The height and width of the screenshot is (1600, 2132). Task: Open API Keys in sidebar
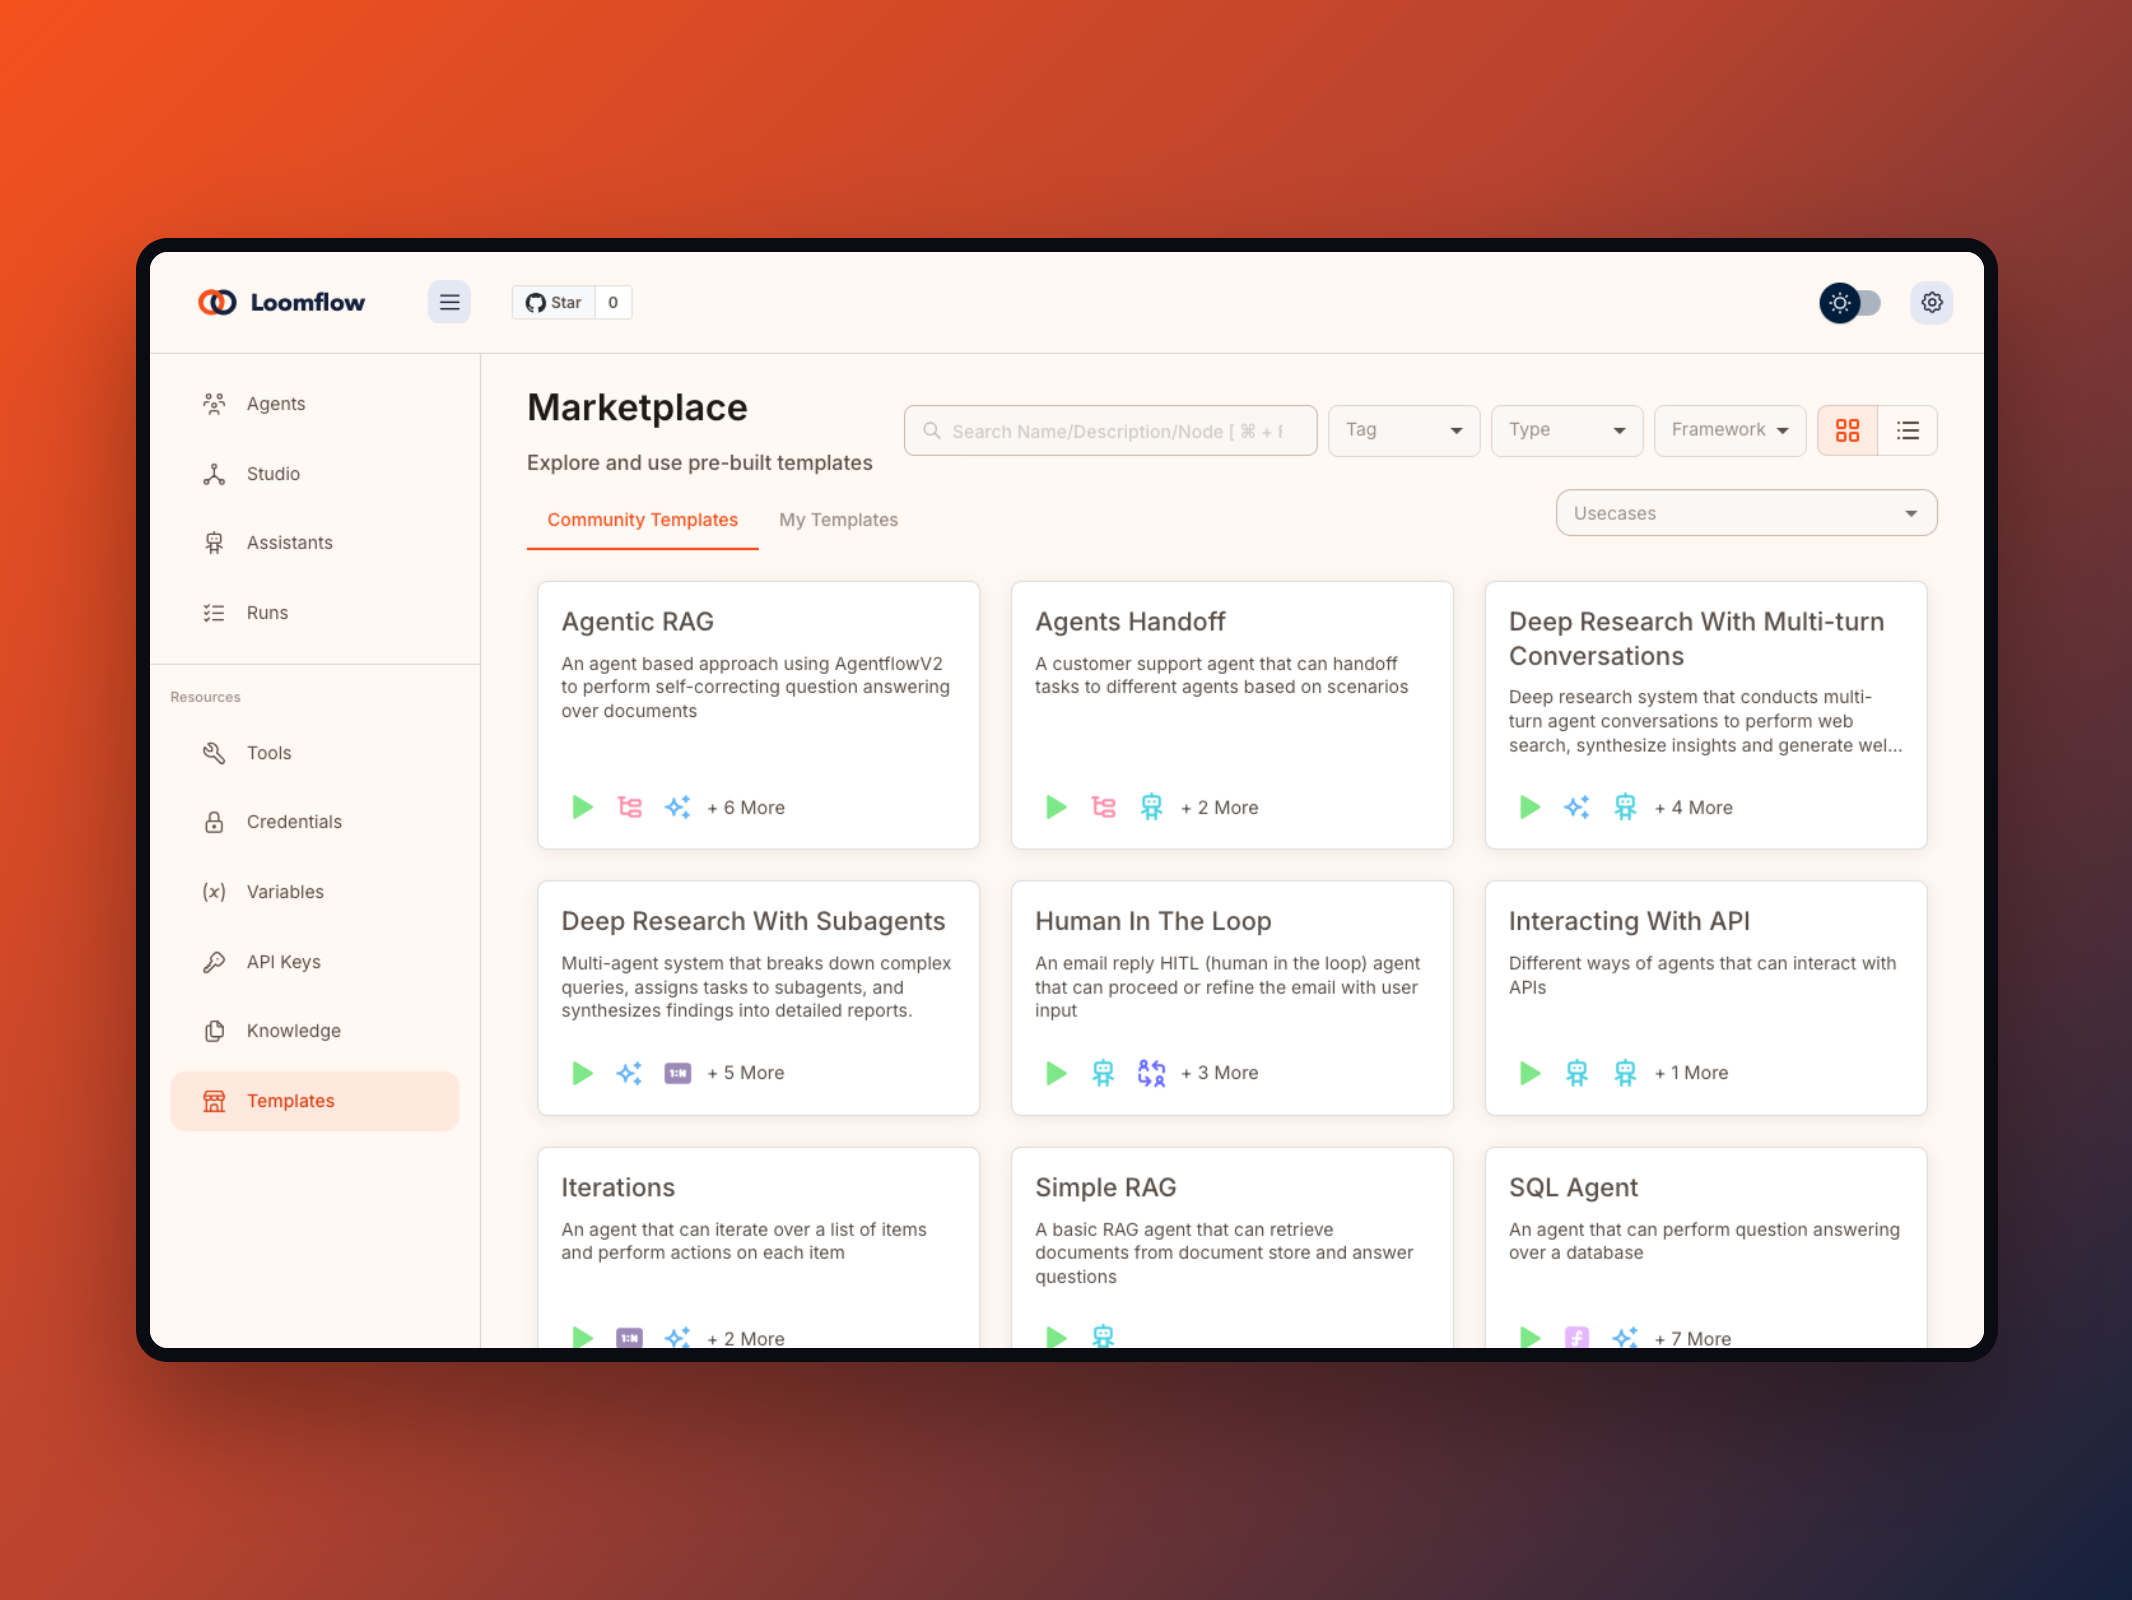(314, 962)
